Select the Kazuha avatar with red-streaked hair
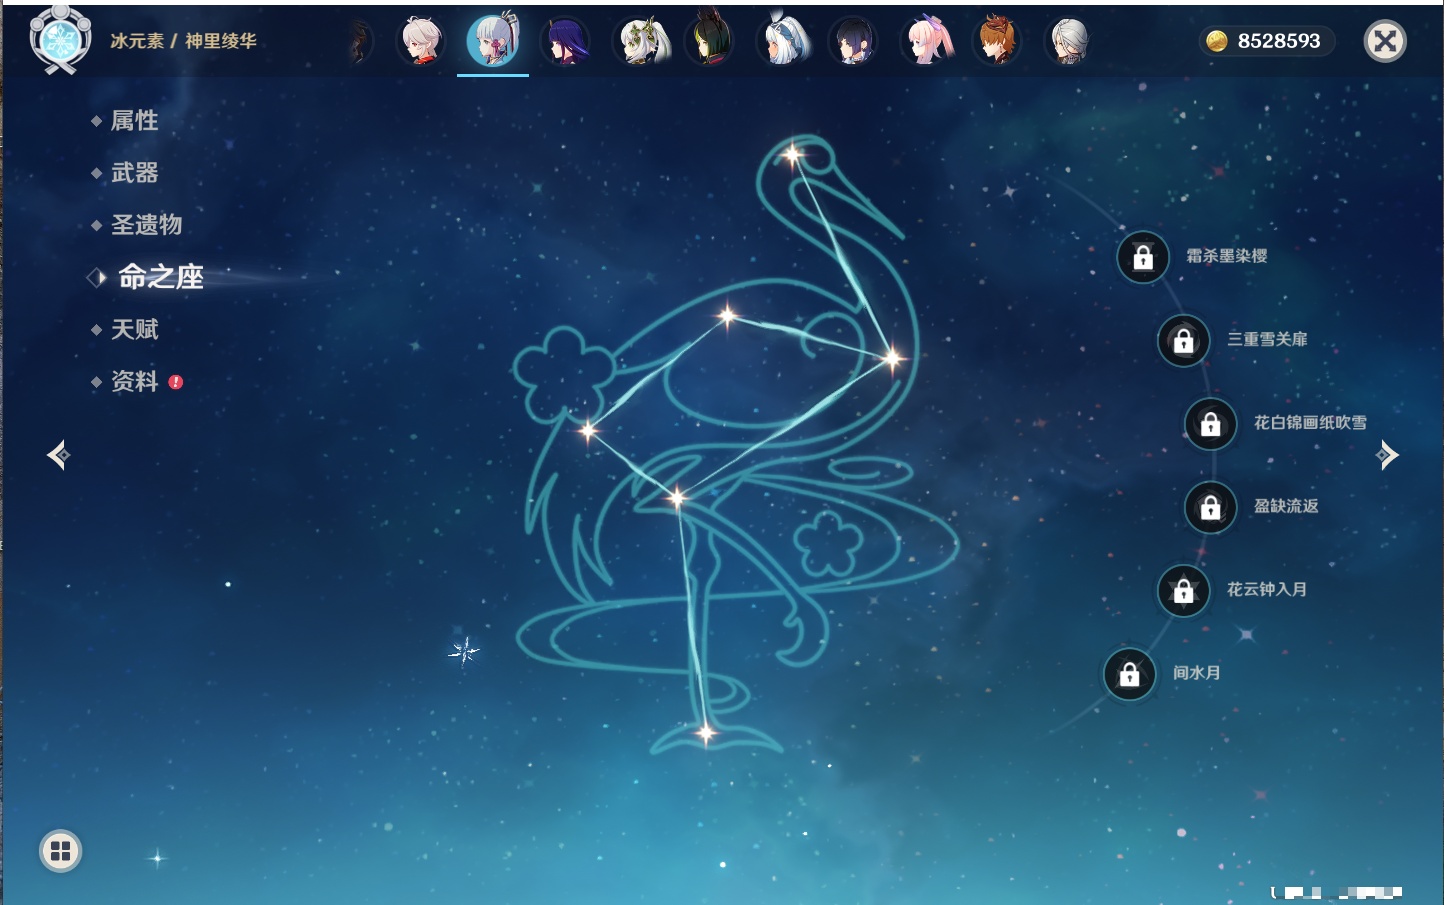1444x905 pixels. point(421,42)
